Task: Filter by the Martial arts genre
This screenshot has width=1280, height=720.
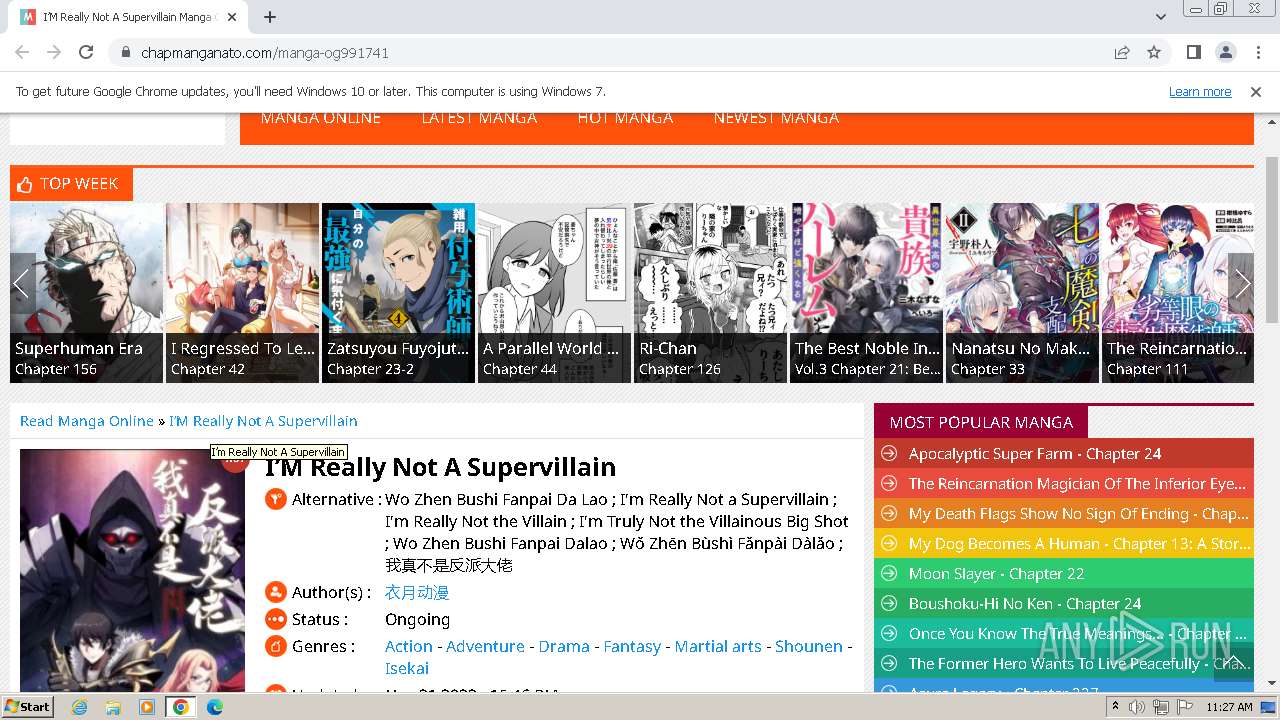Action: coord(718,647)
